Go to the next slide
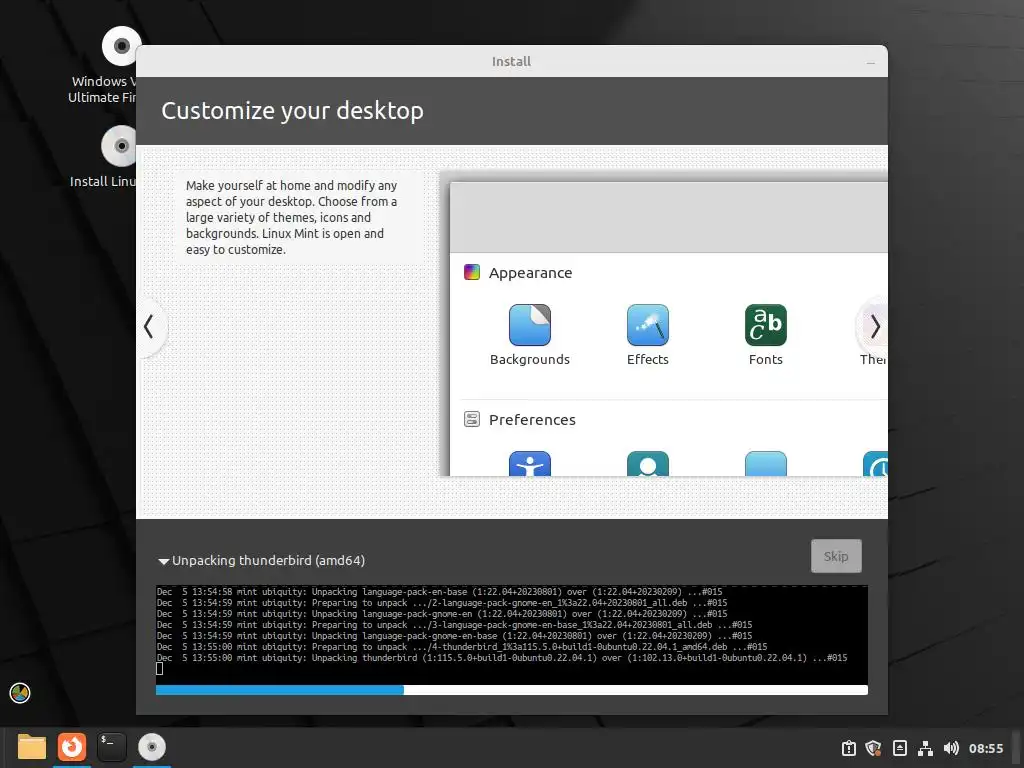1024x768 pixels. (874, 326)
